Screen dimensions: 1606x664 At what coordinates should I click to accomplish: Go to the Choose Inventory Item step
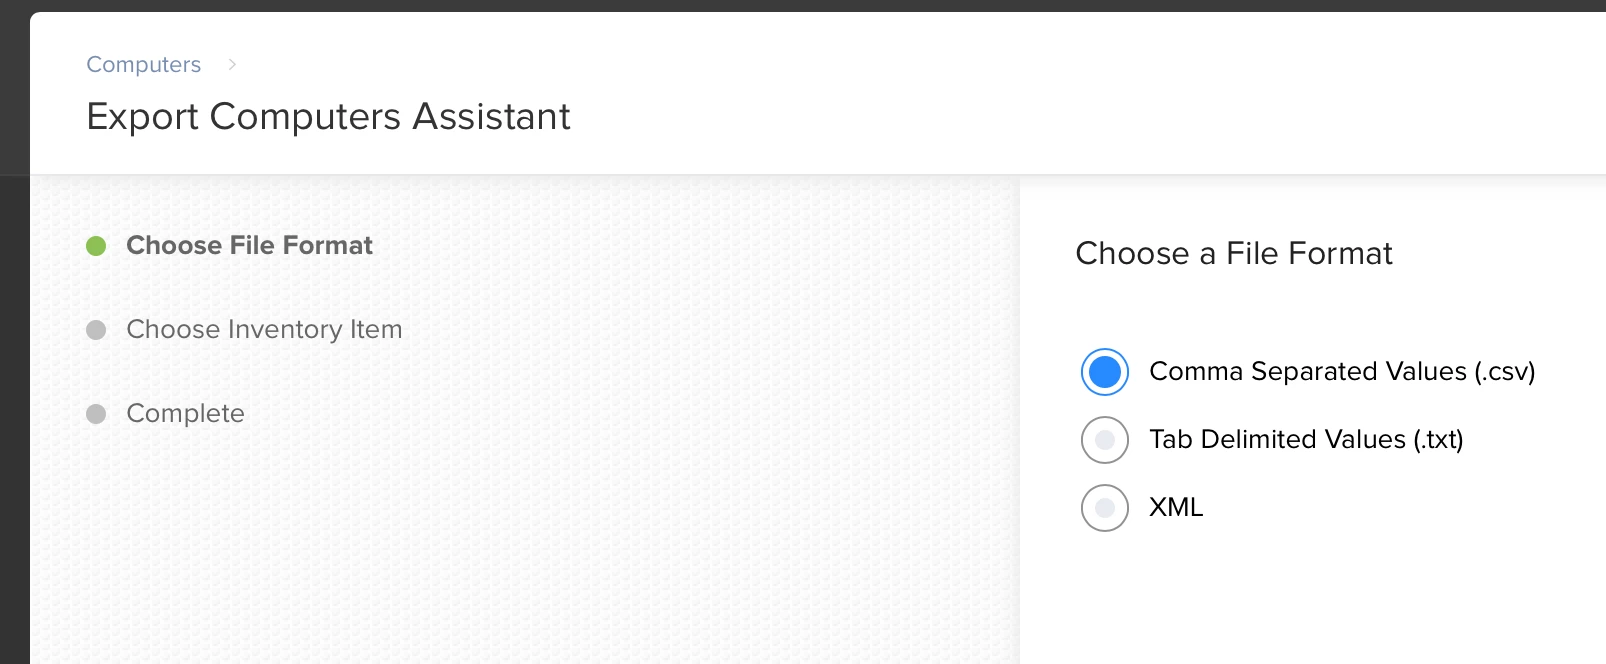264,329
